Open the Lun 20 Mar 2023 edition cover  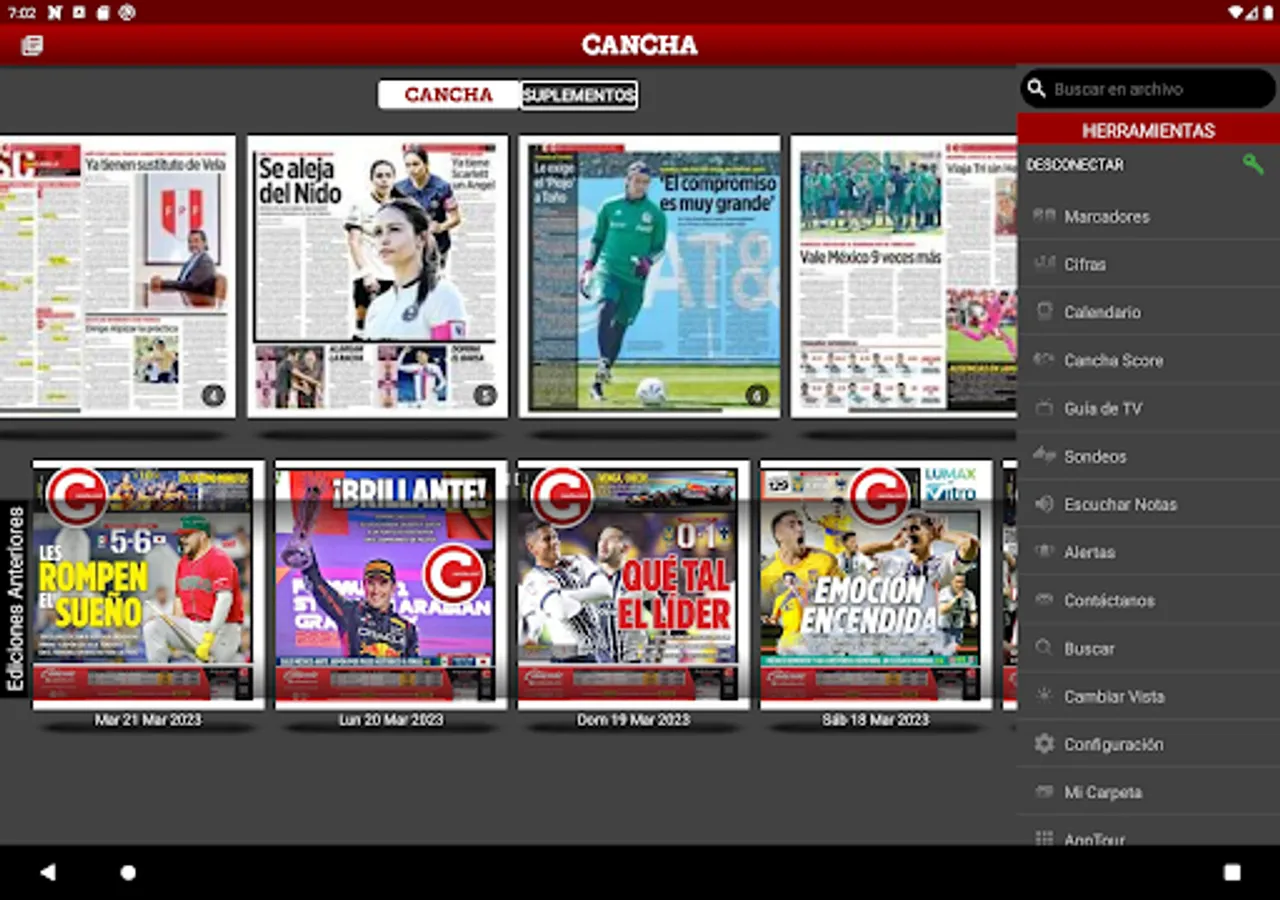click(391, 585)
